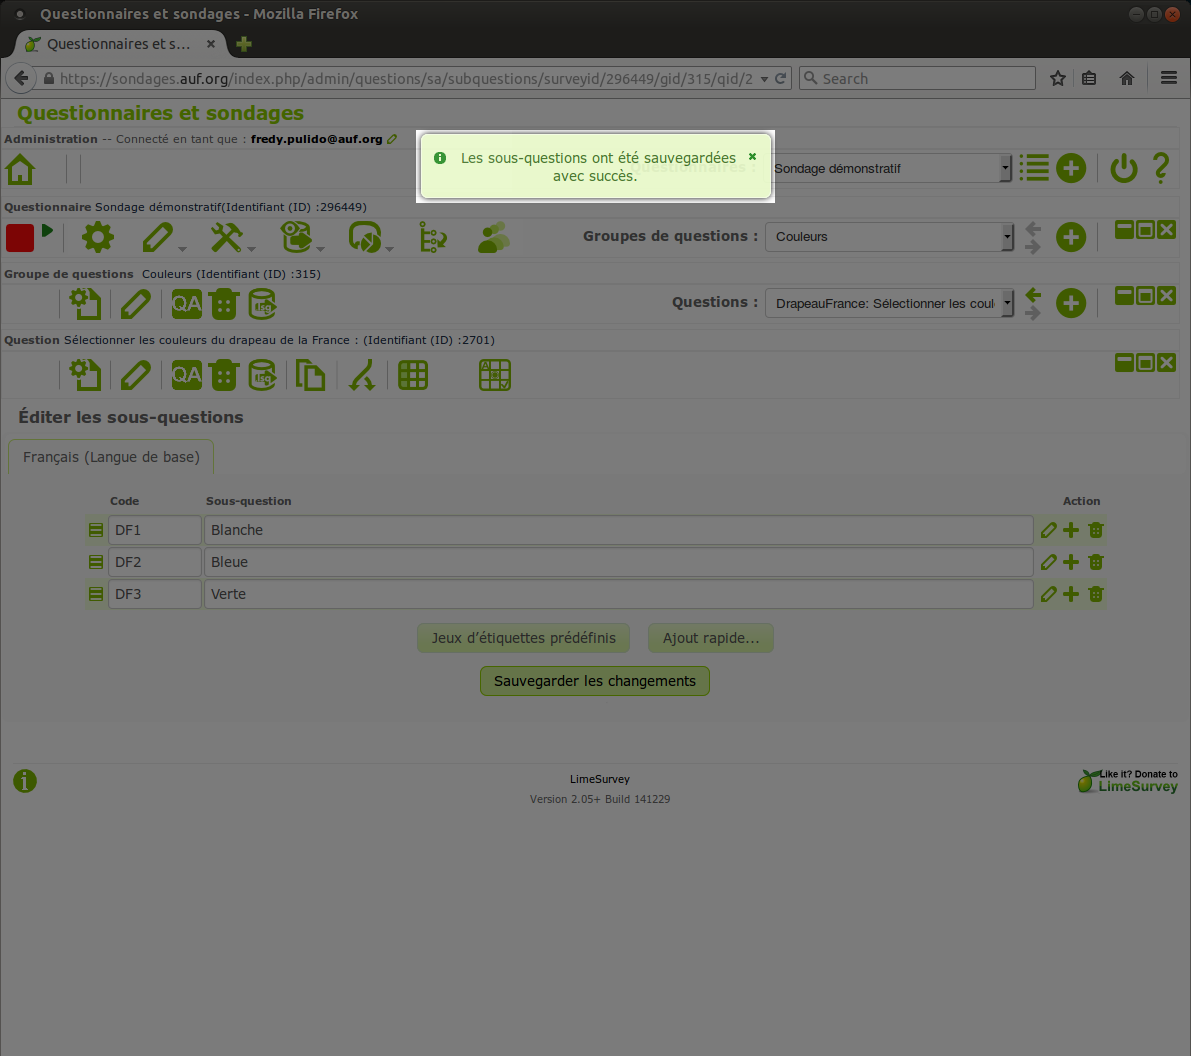Create new survey with plus icon
Image resolution: width=1191 pixels, height=1056 pixels.
pos(1071,168)
